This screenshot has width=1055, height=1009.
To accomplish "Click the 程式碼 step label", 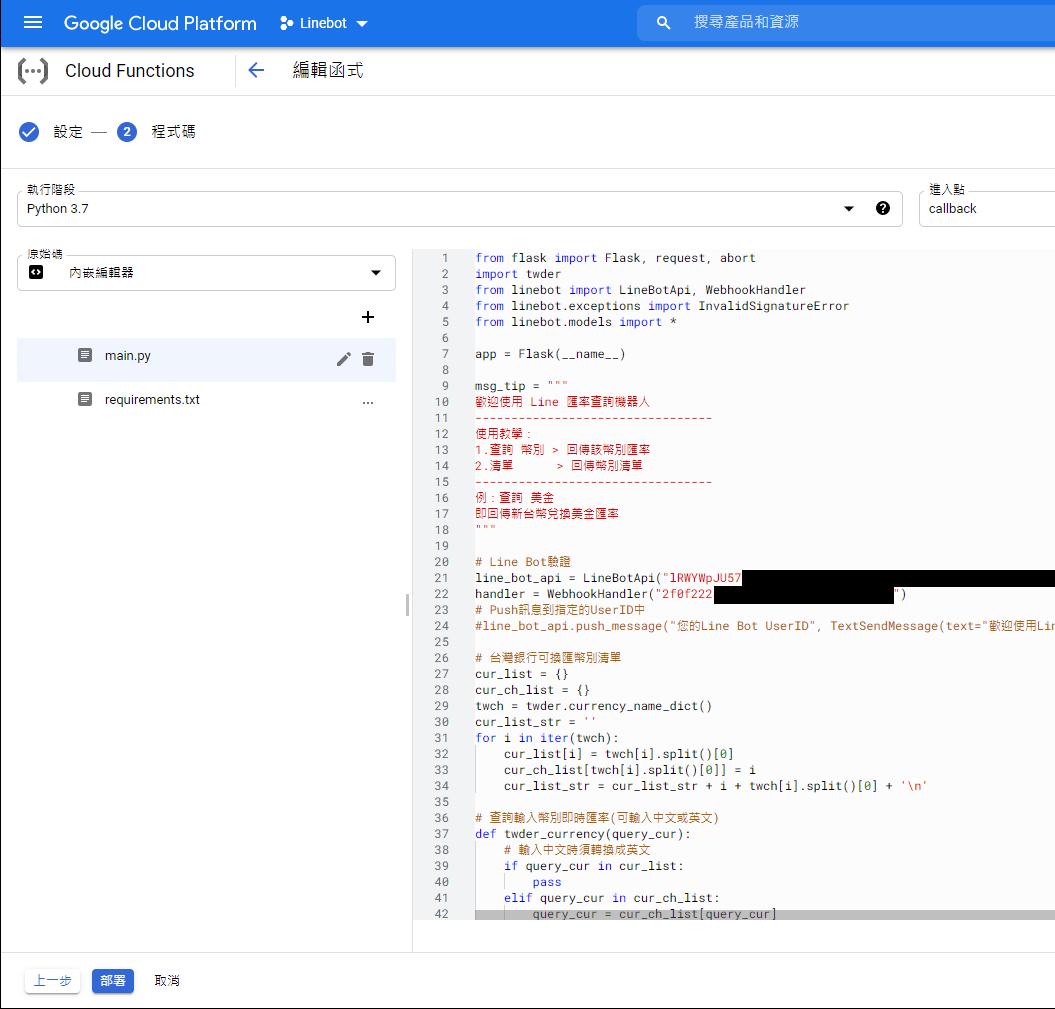I will click(174, 132).
